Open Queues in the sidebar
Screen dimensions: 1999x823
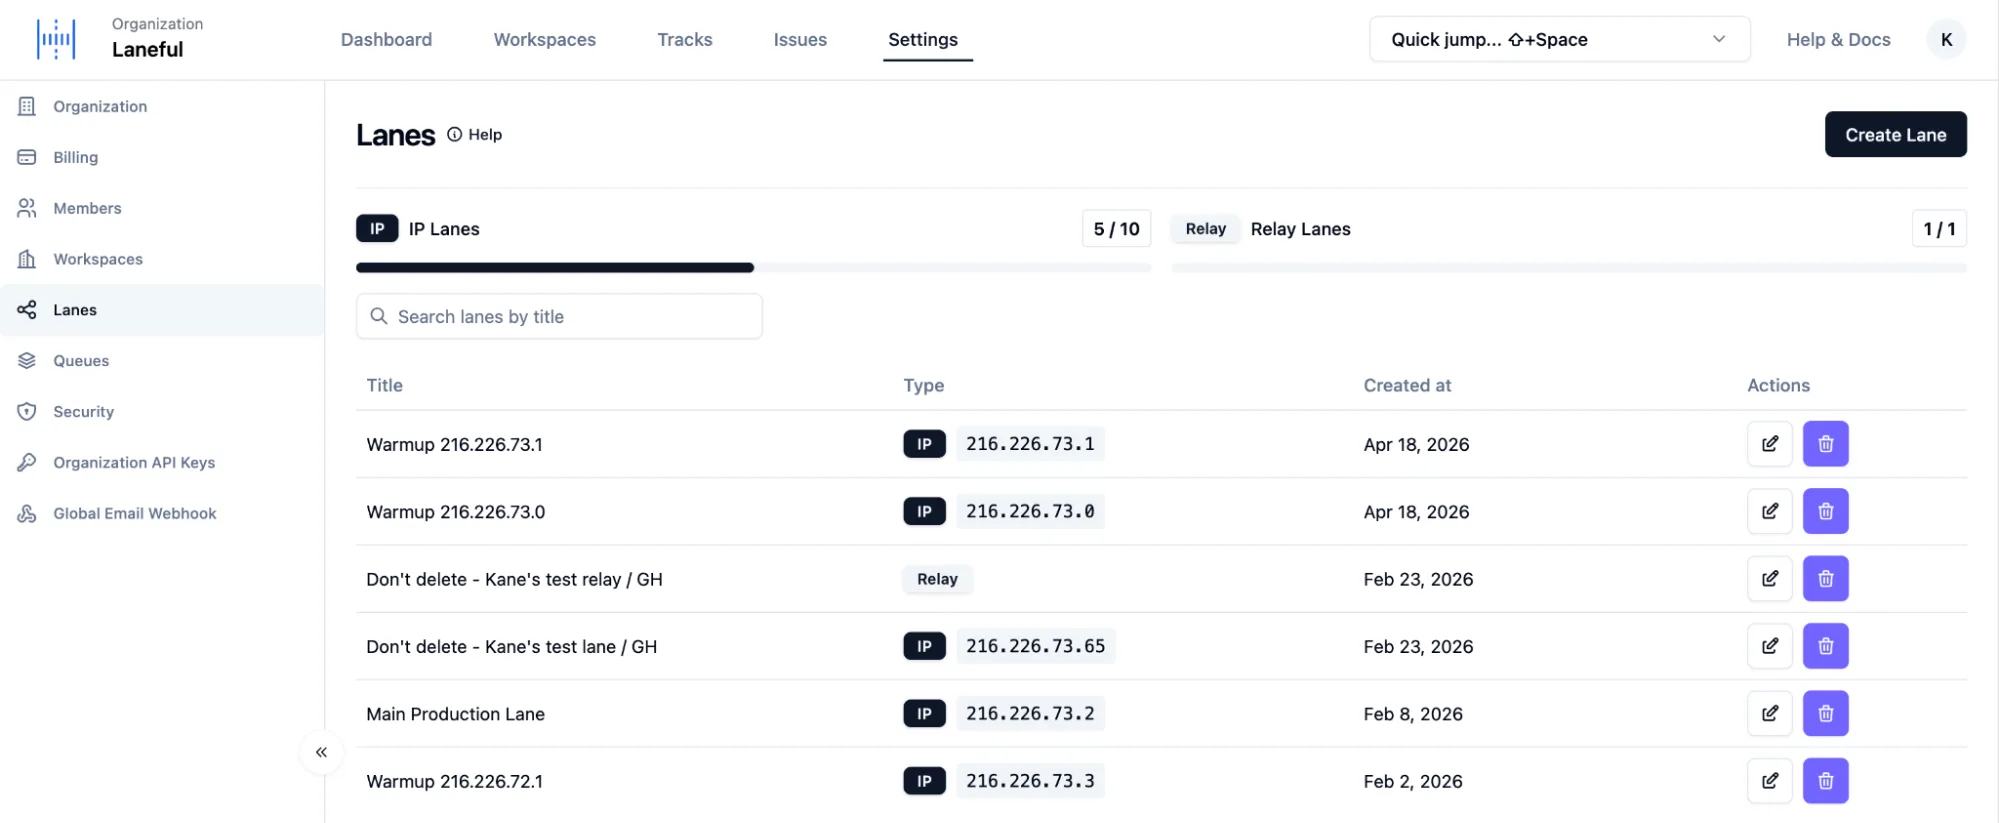(162, 361)
